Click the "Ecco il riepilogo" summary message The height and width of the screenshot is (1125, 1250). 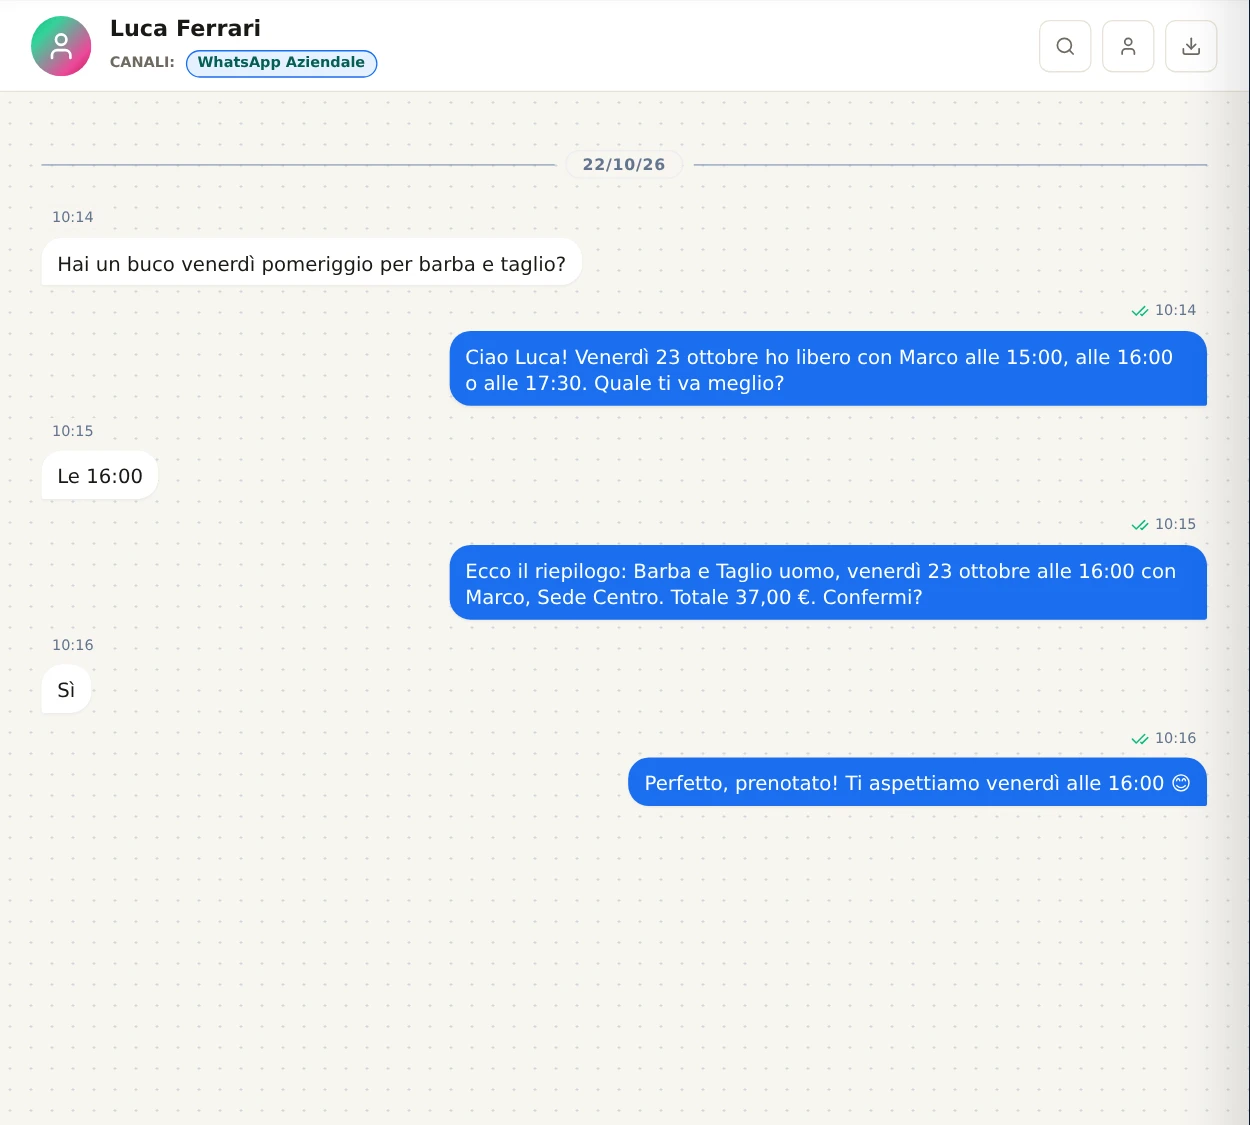828,583
